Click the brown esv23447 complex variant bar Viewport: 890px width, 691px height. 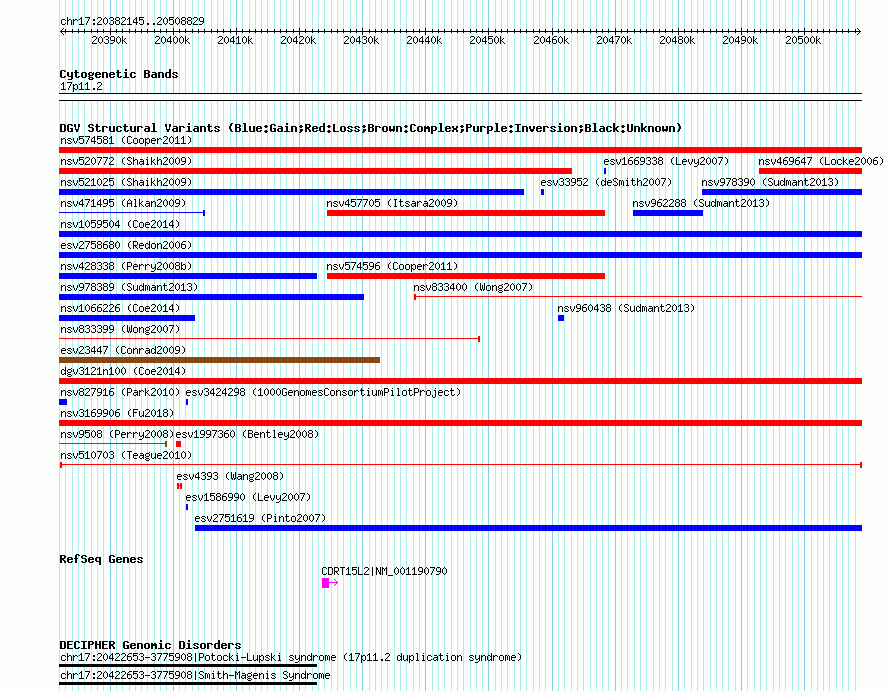[220, 360]
